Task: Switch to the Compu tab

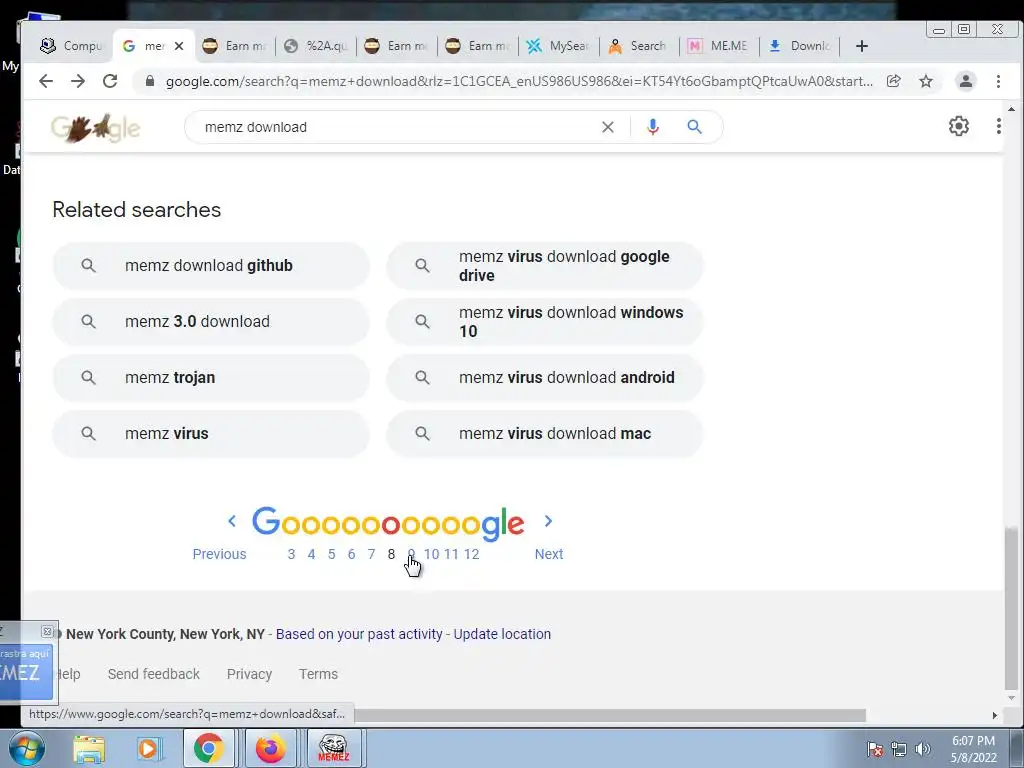Action: coord(72,46)
